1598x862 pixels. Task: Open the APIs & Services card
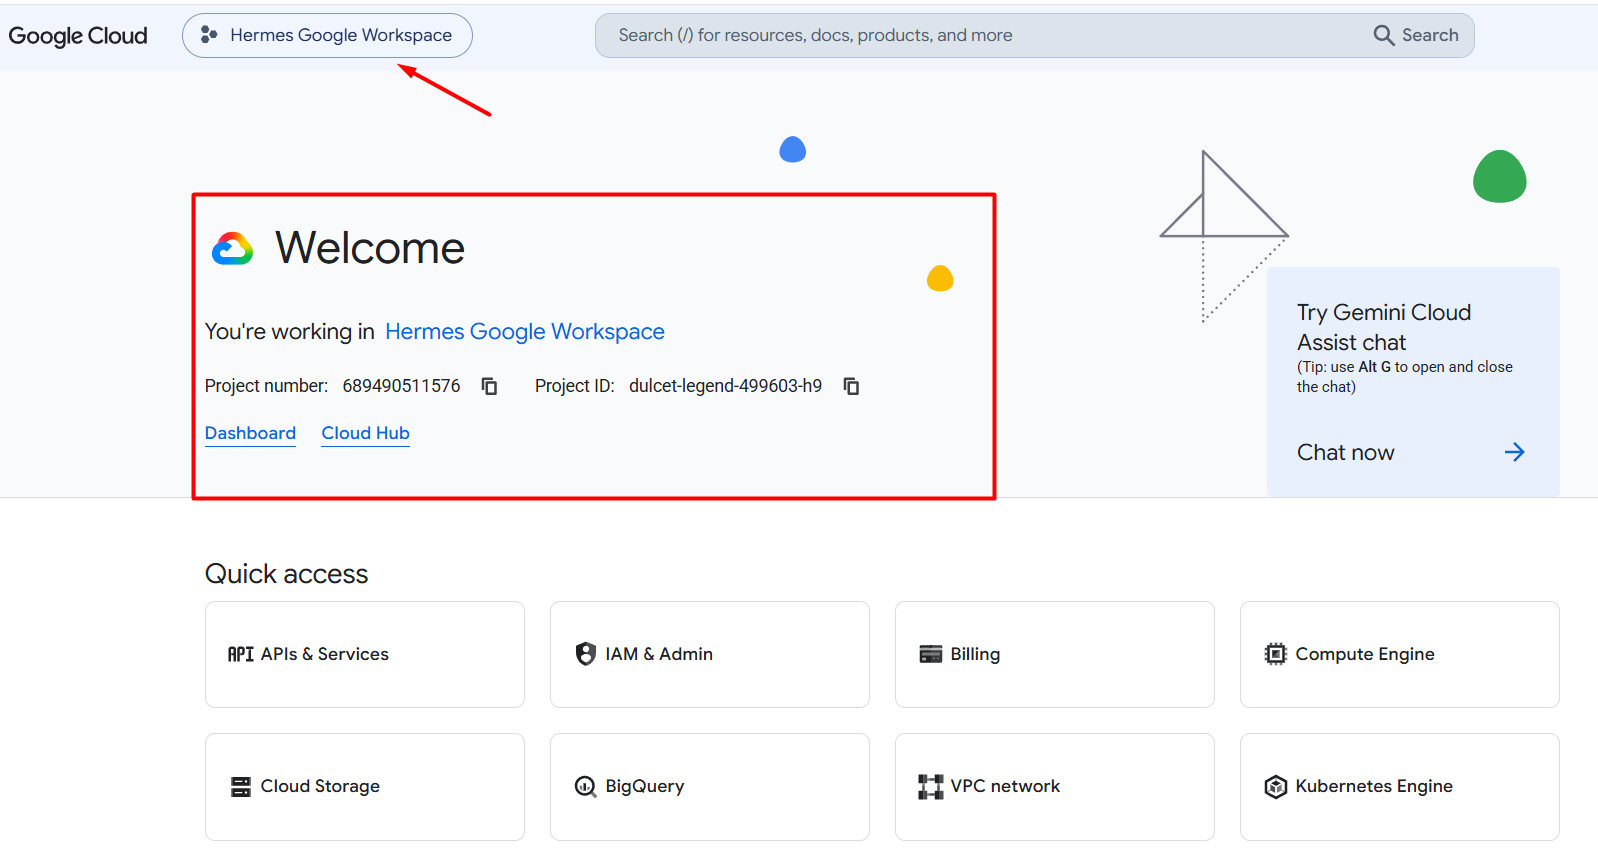(x=365, y=654)
